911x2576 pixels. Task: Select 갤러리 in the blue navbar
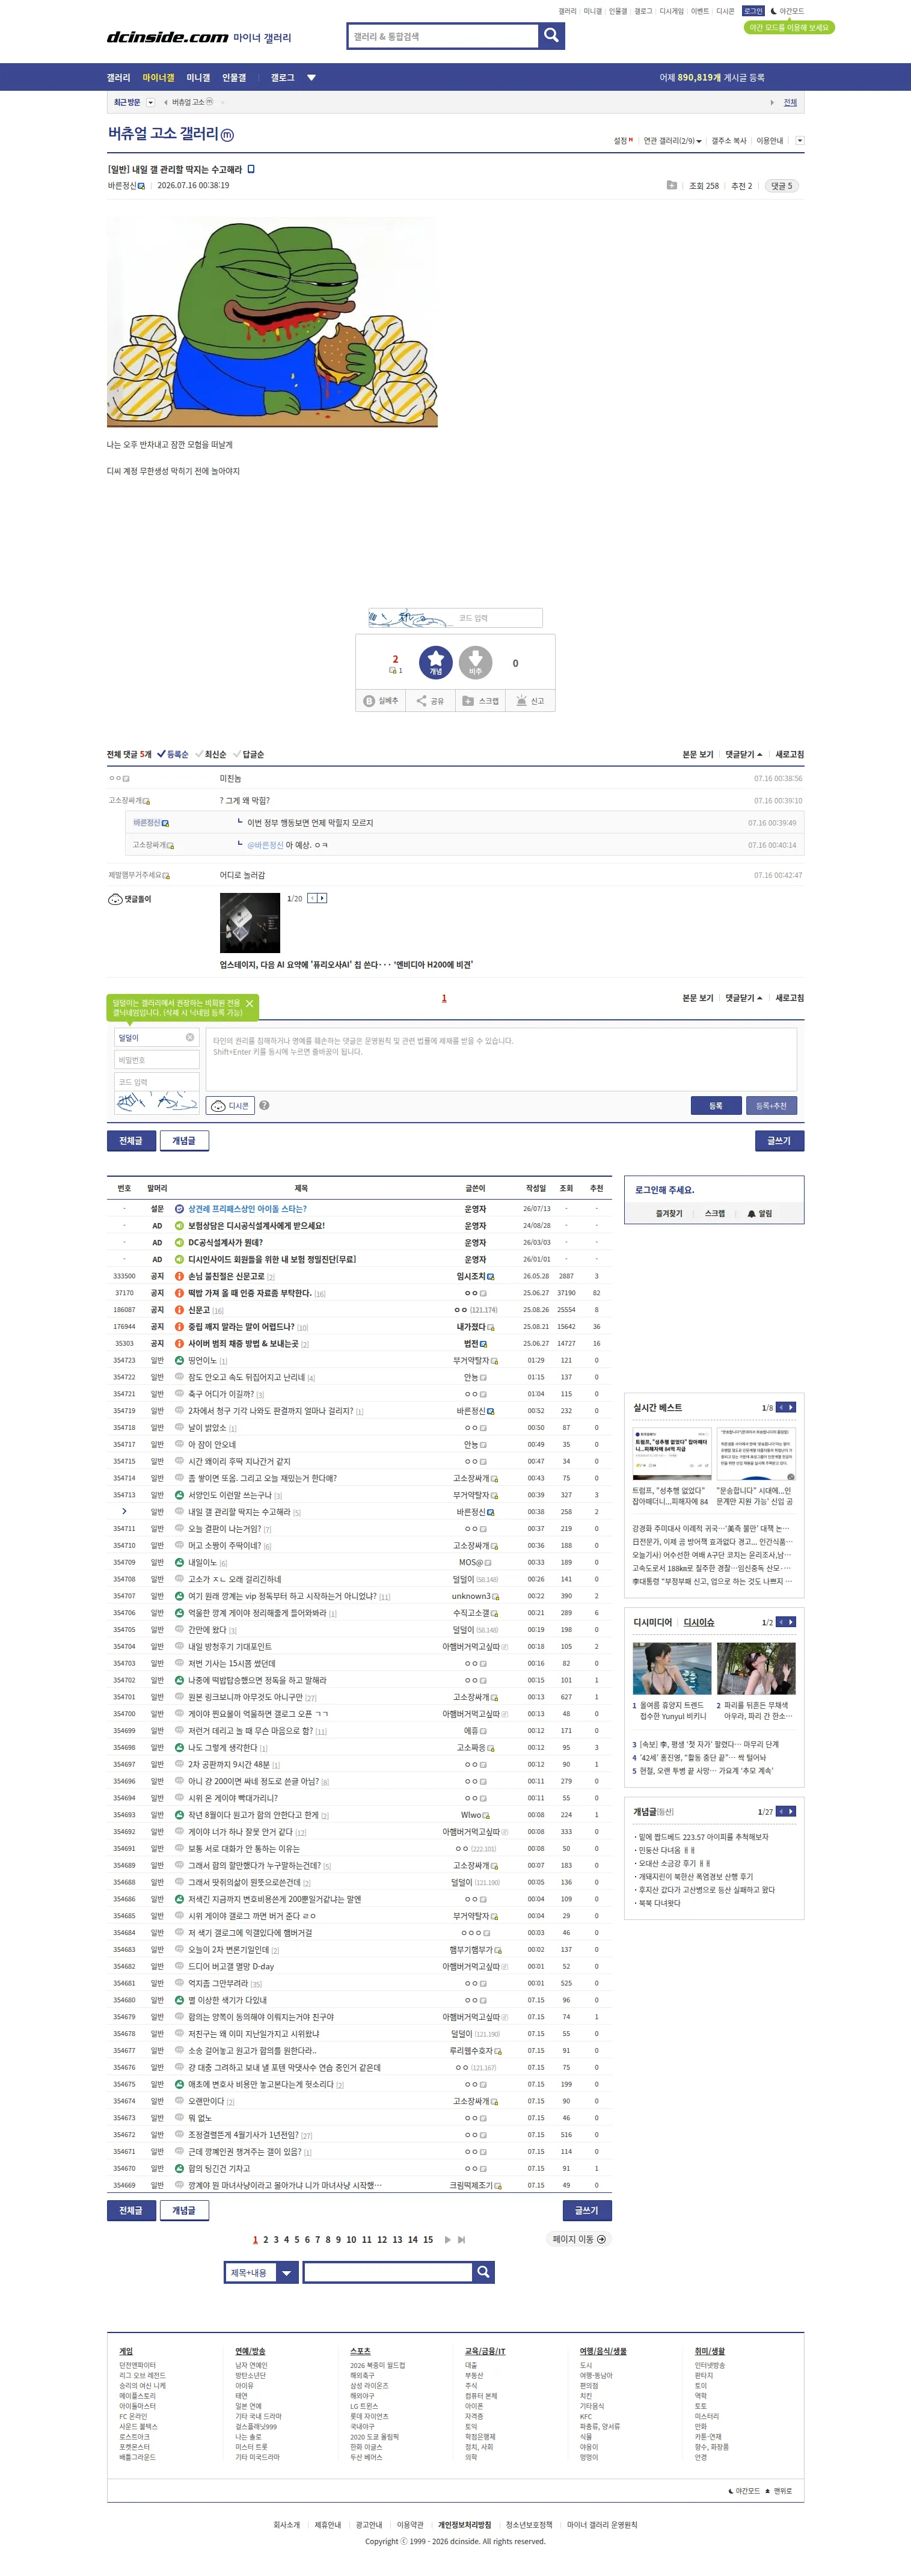click(118, 77)
